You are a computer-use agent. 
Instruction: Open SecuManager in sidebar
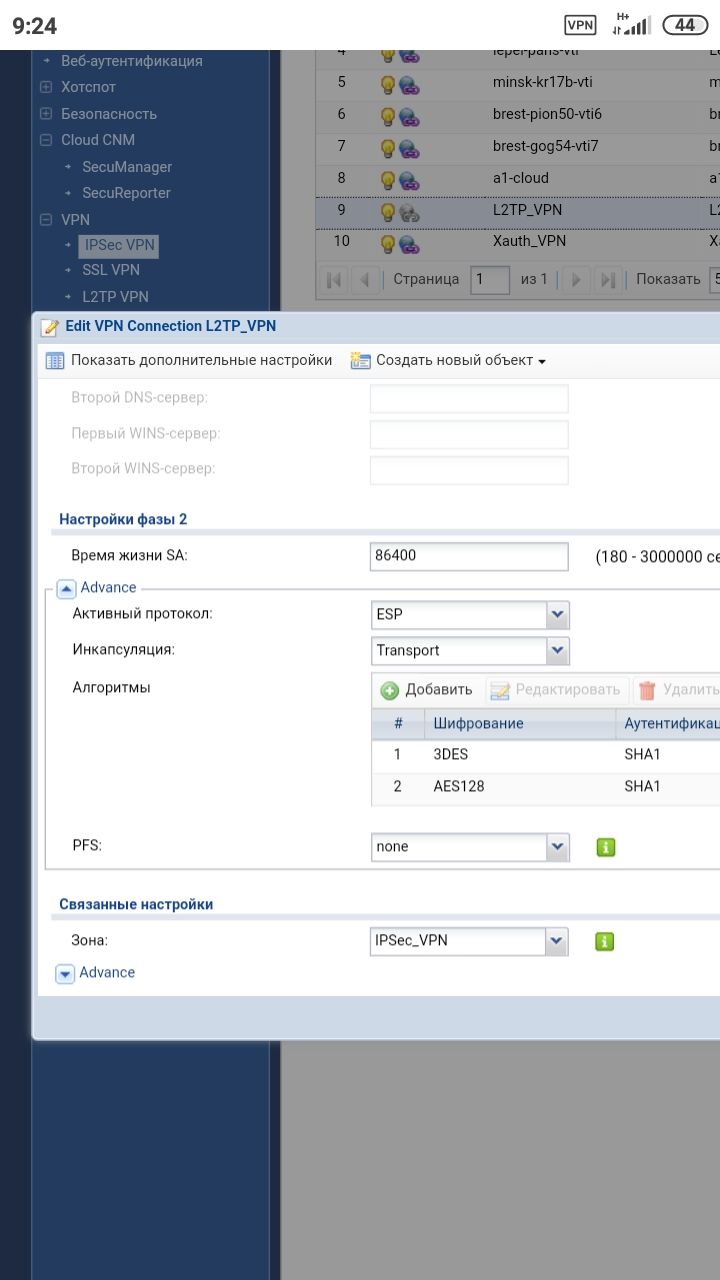tap(127, 167)
